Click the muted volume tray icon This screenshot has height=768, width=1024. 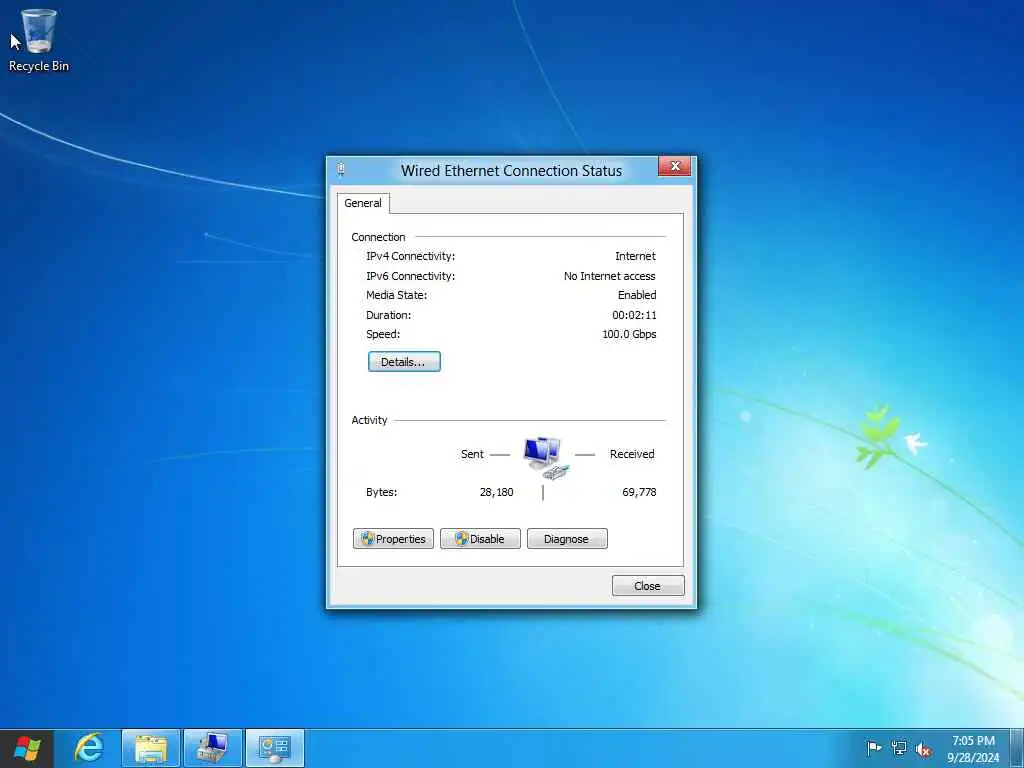(x=923, y=749)
